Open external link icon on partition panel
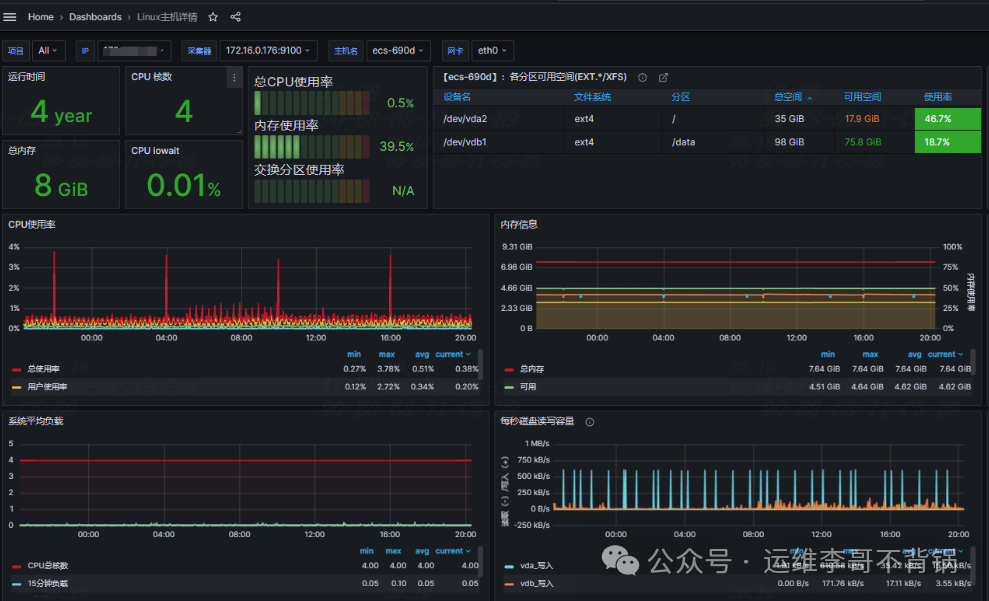The image size is (989, 601). click(x=663, y=77)
